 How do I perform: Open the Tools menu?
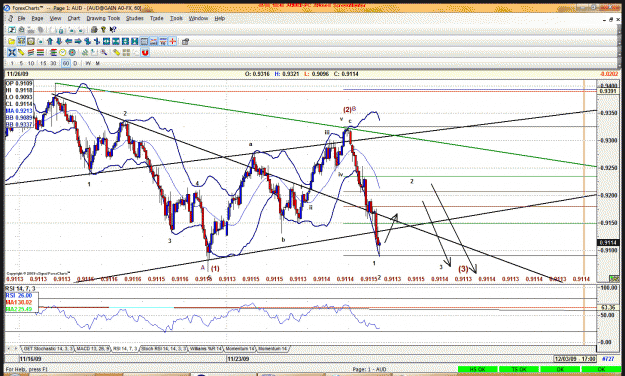pyautogui.click(x=176, y=18)
